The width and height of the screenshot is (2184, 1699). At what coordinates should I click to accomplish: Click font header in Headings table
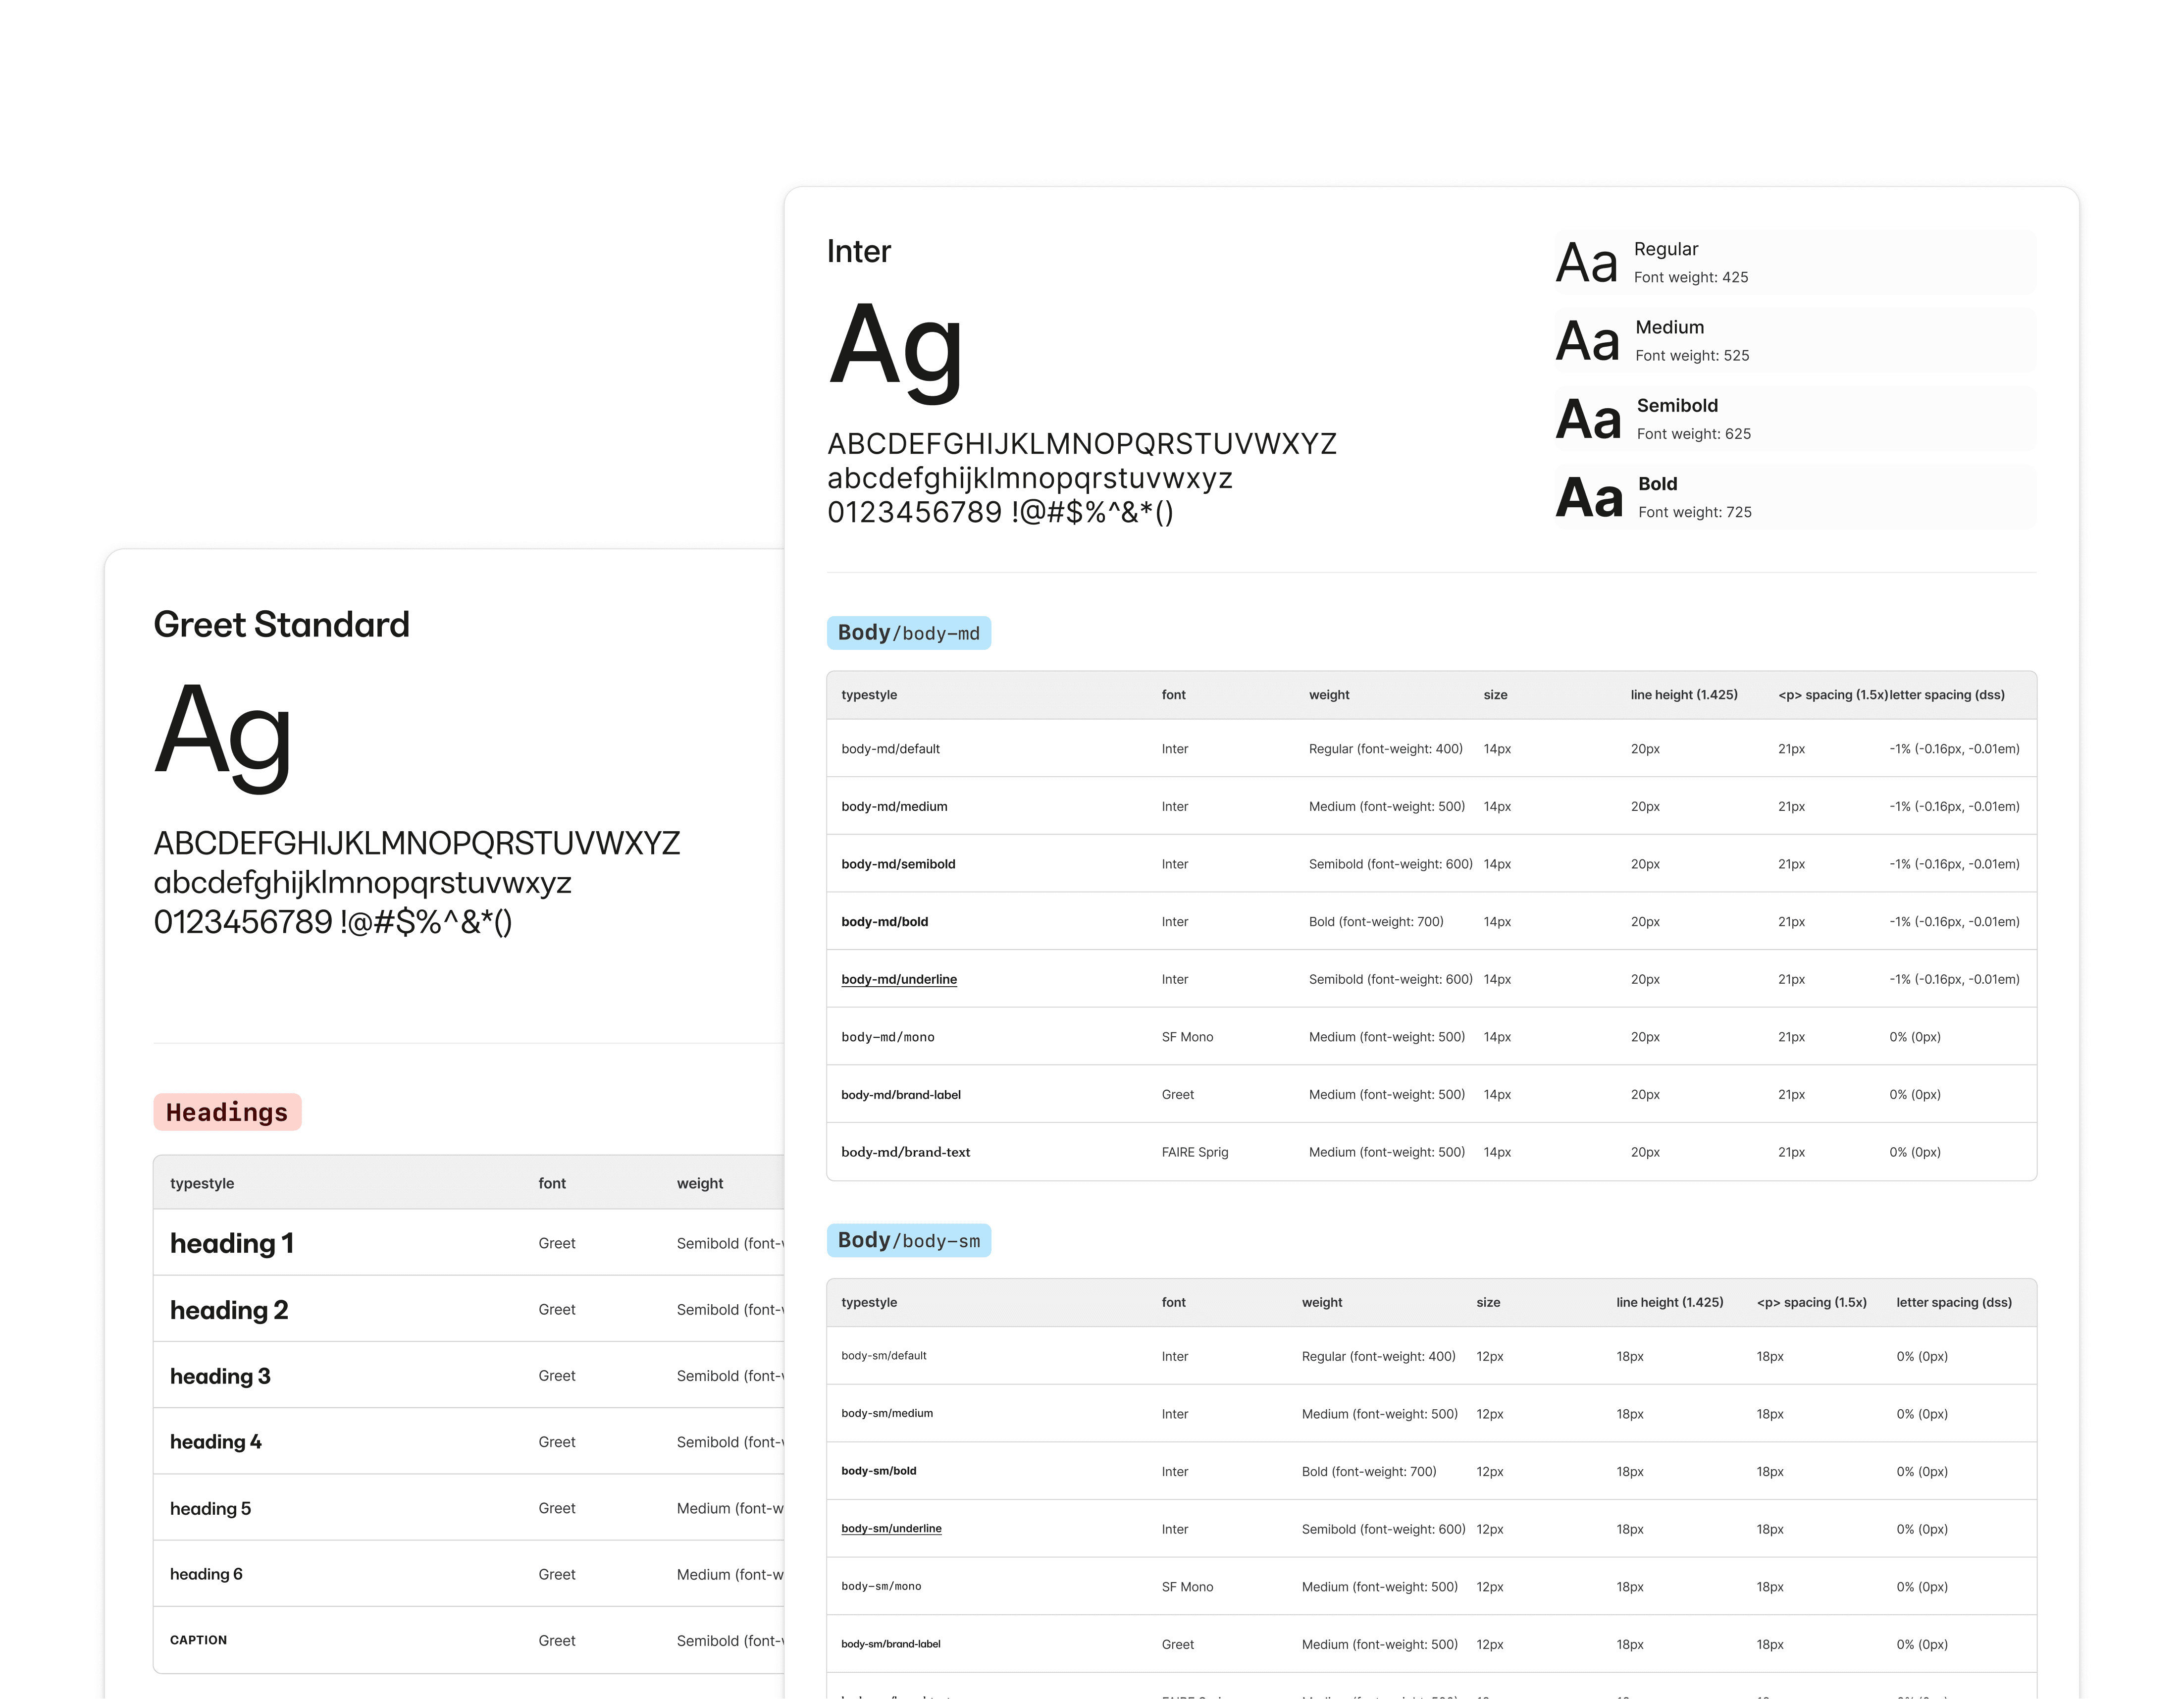click(552, 1183)
